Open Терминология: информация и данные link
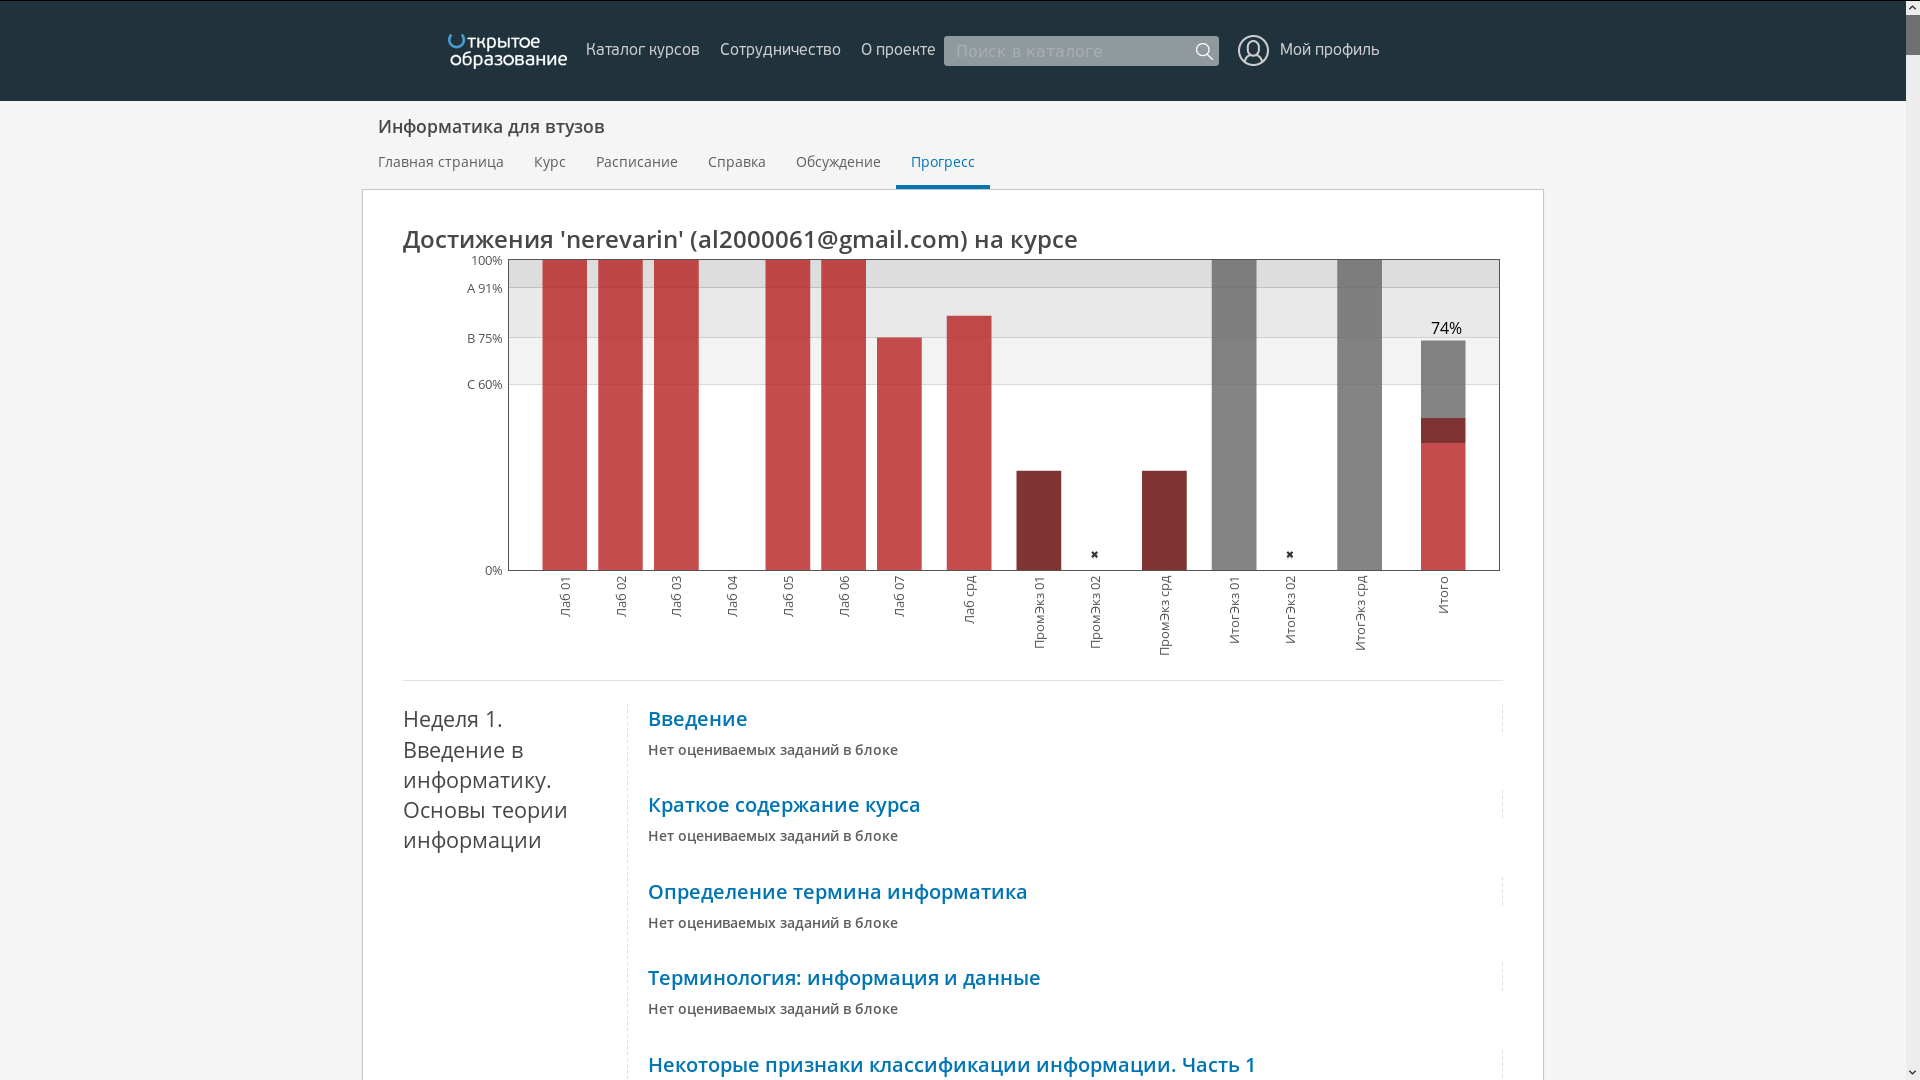The height and width of the screenshot is (1080, 1920). click(843, 978)
